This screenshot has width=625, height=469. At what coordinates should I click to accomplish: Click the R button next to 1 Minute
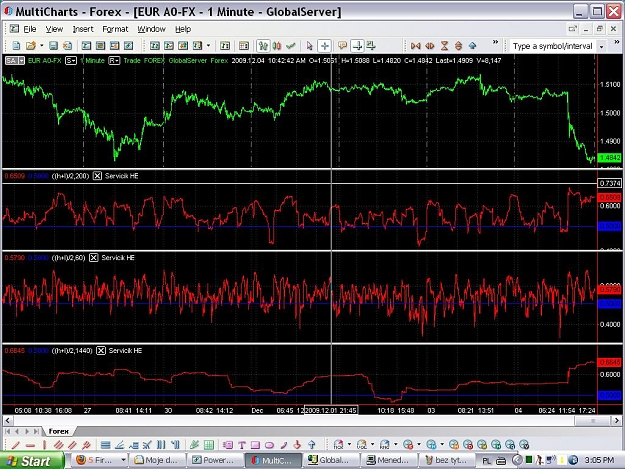(114, 61)
